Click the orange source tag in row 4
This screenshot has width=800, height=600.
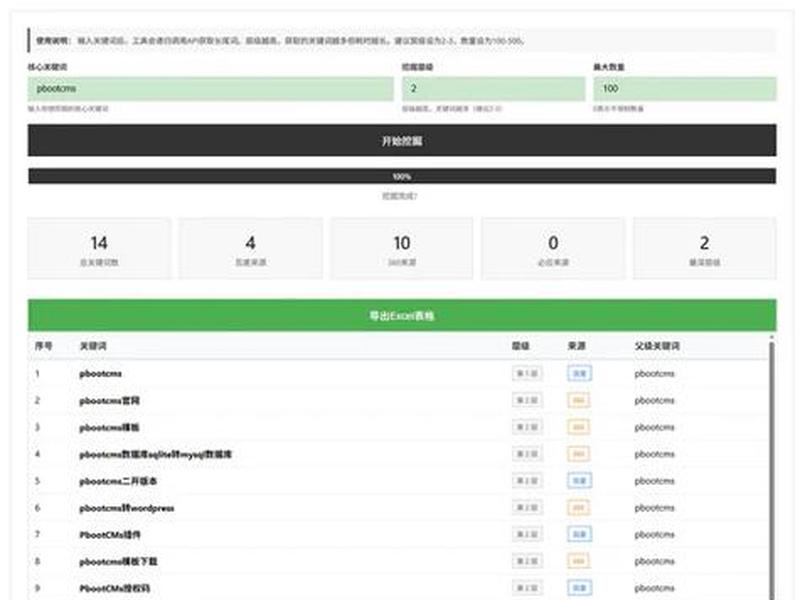579,454
